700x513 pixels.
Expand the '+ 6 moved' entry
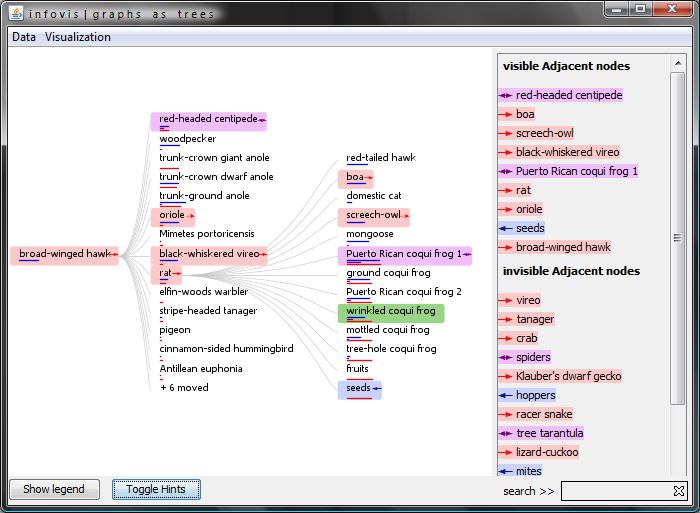[184, 388]
